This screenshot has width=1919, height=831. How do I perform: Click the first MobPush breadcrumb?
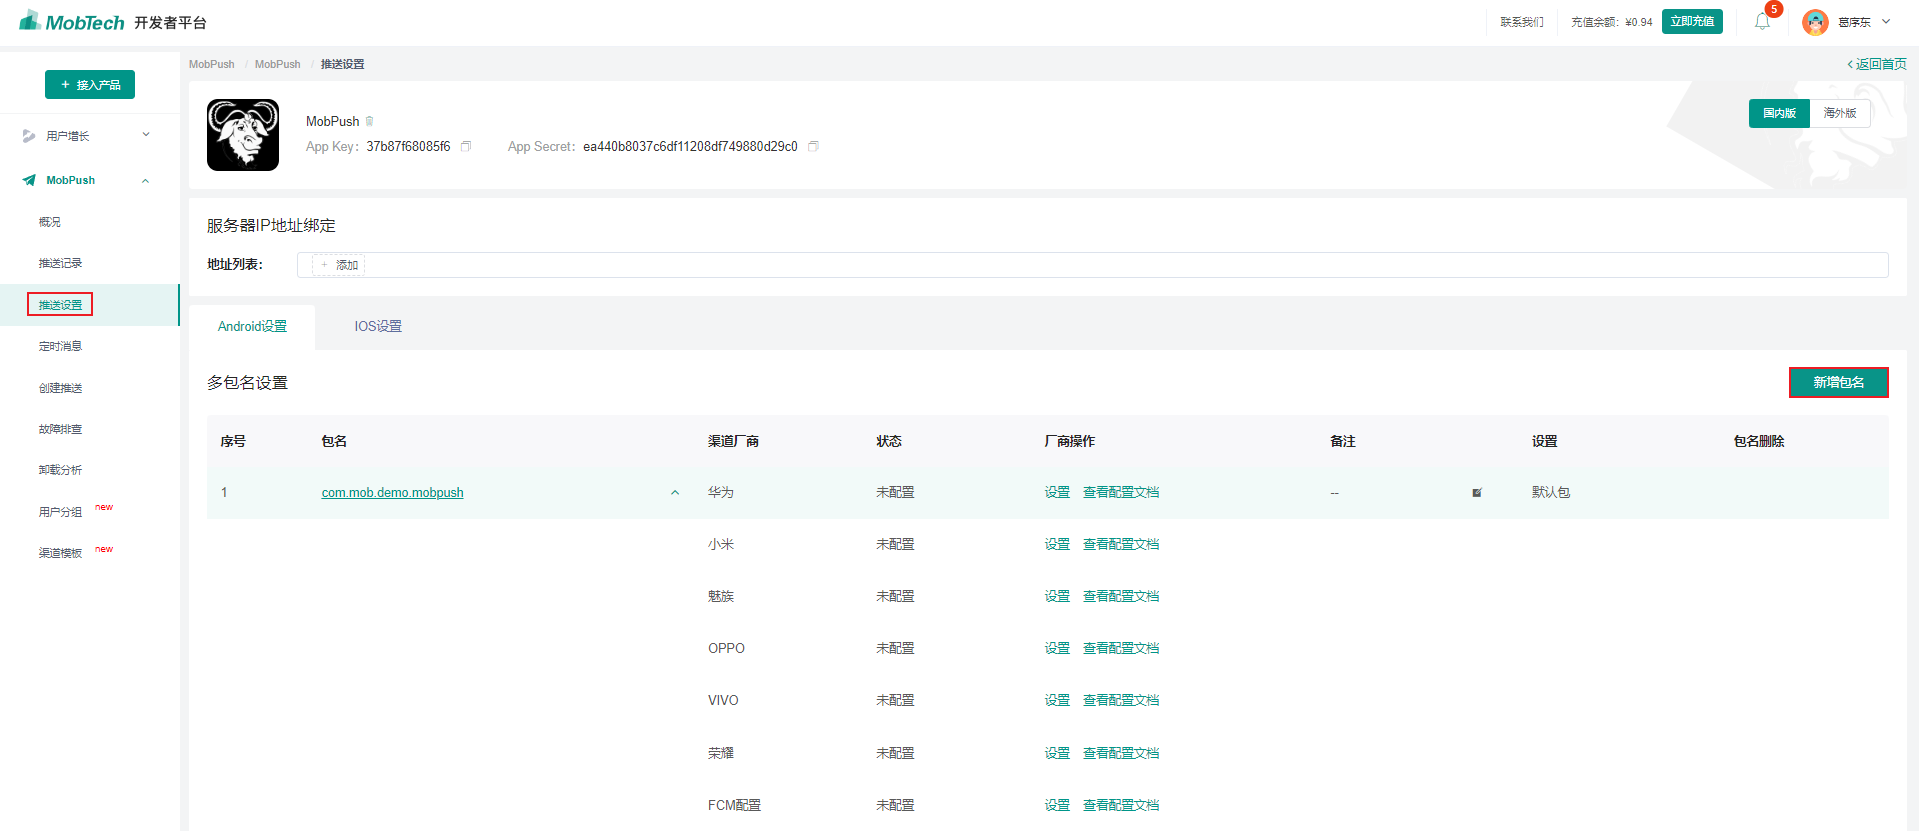click(212, 64)
